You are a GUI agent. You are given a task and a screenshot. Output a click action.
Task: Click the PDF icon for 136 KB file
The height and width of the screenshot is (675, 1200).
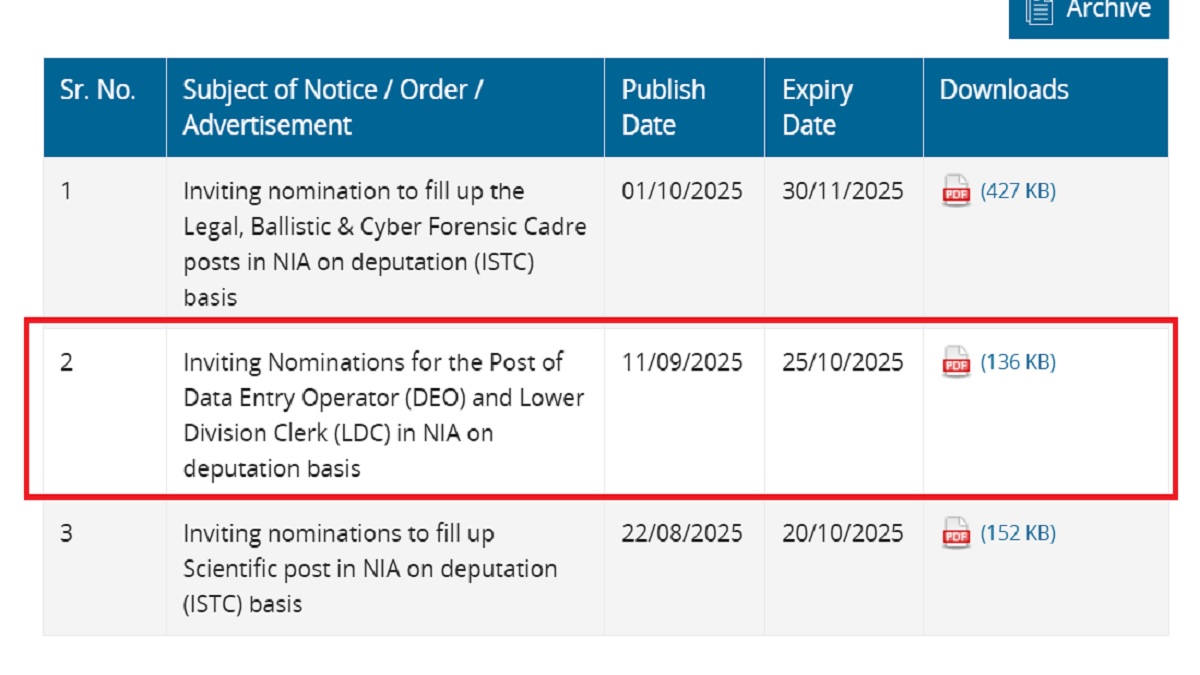[956, 362]
